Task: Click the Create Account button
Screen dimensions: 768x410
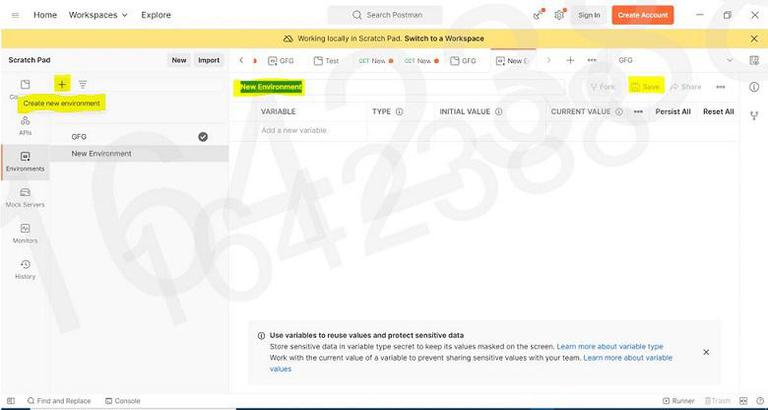Action: point(643,15)
